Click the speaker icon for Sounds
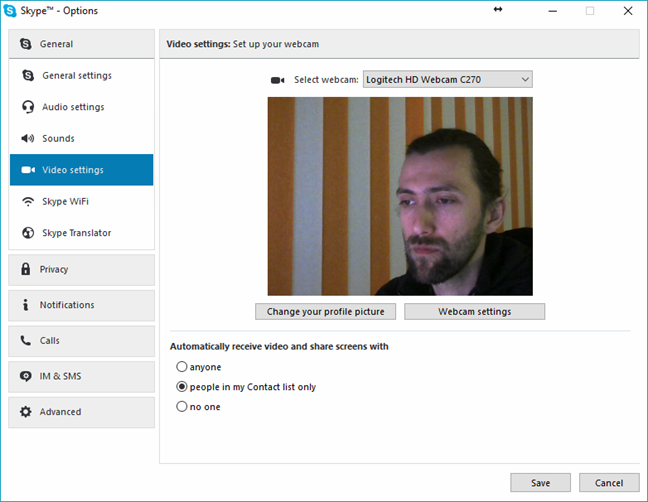Screen dimensions: 648x502 28,138
